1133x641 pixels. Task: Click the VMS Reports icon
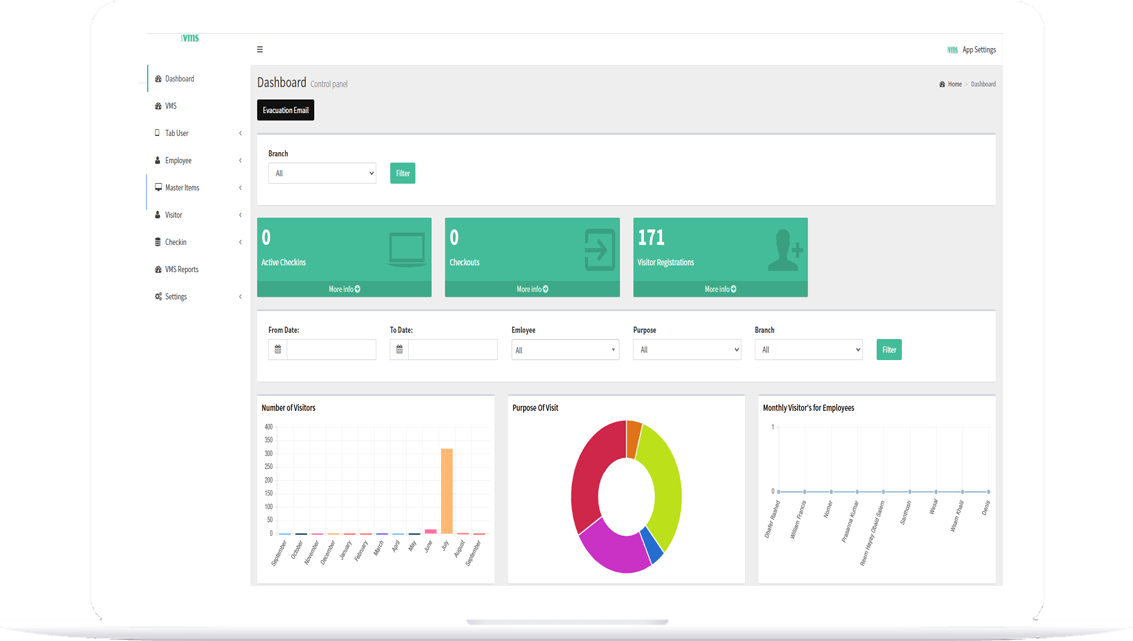pos(157,269)
